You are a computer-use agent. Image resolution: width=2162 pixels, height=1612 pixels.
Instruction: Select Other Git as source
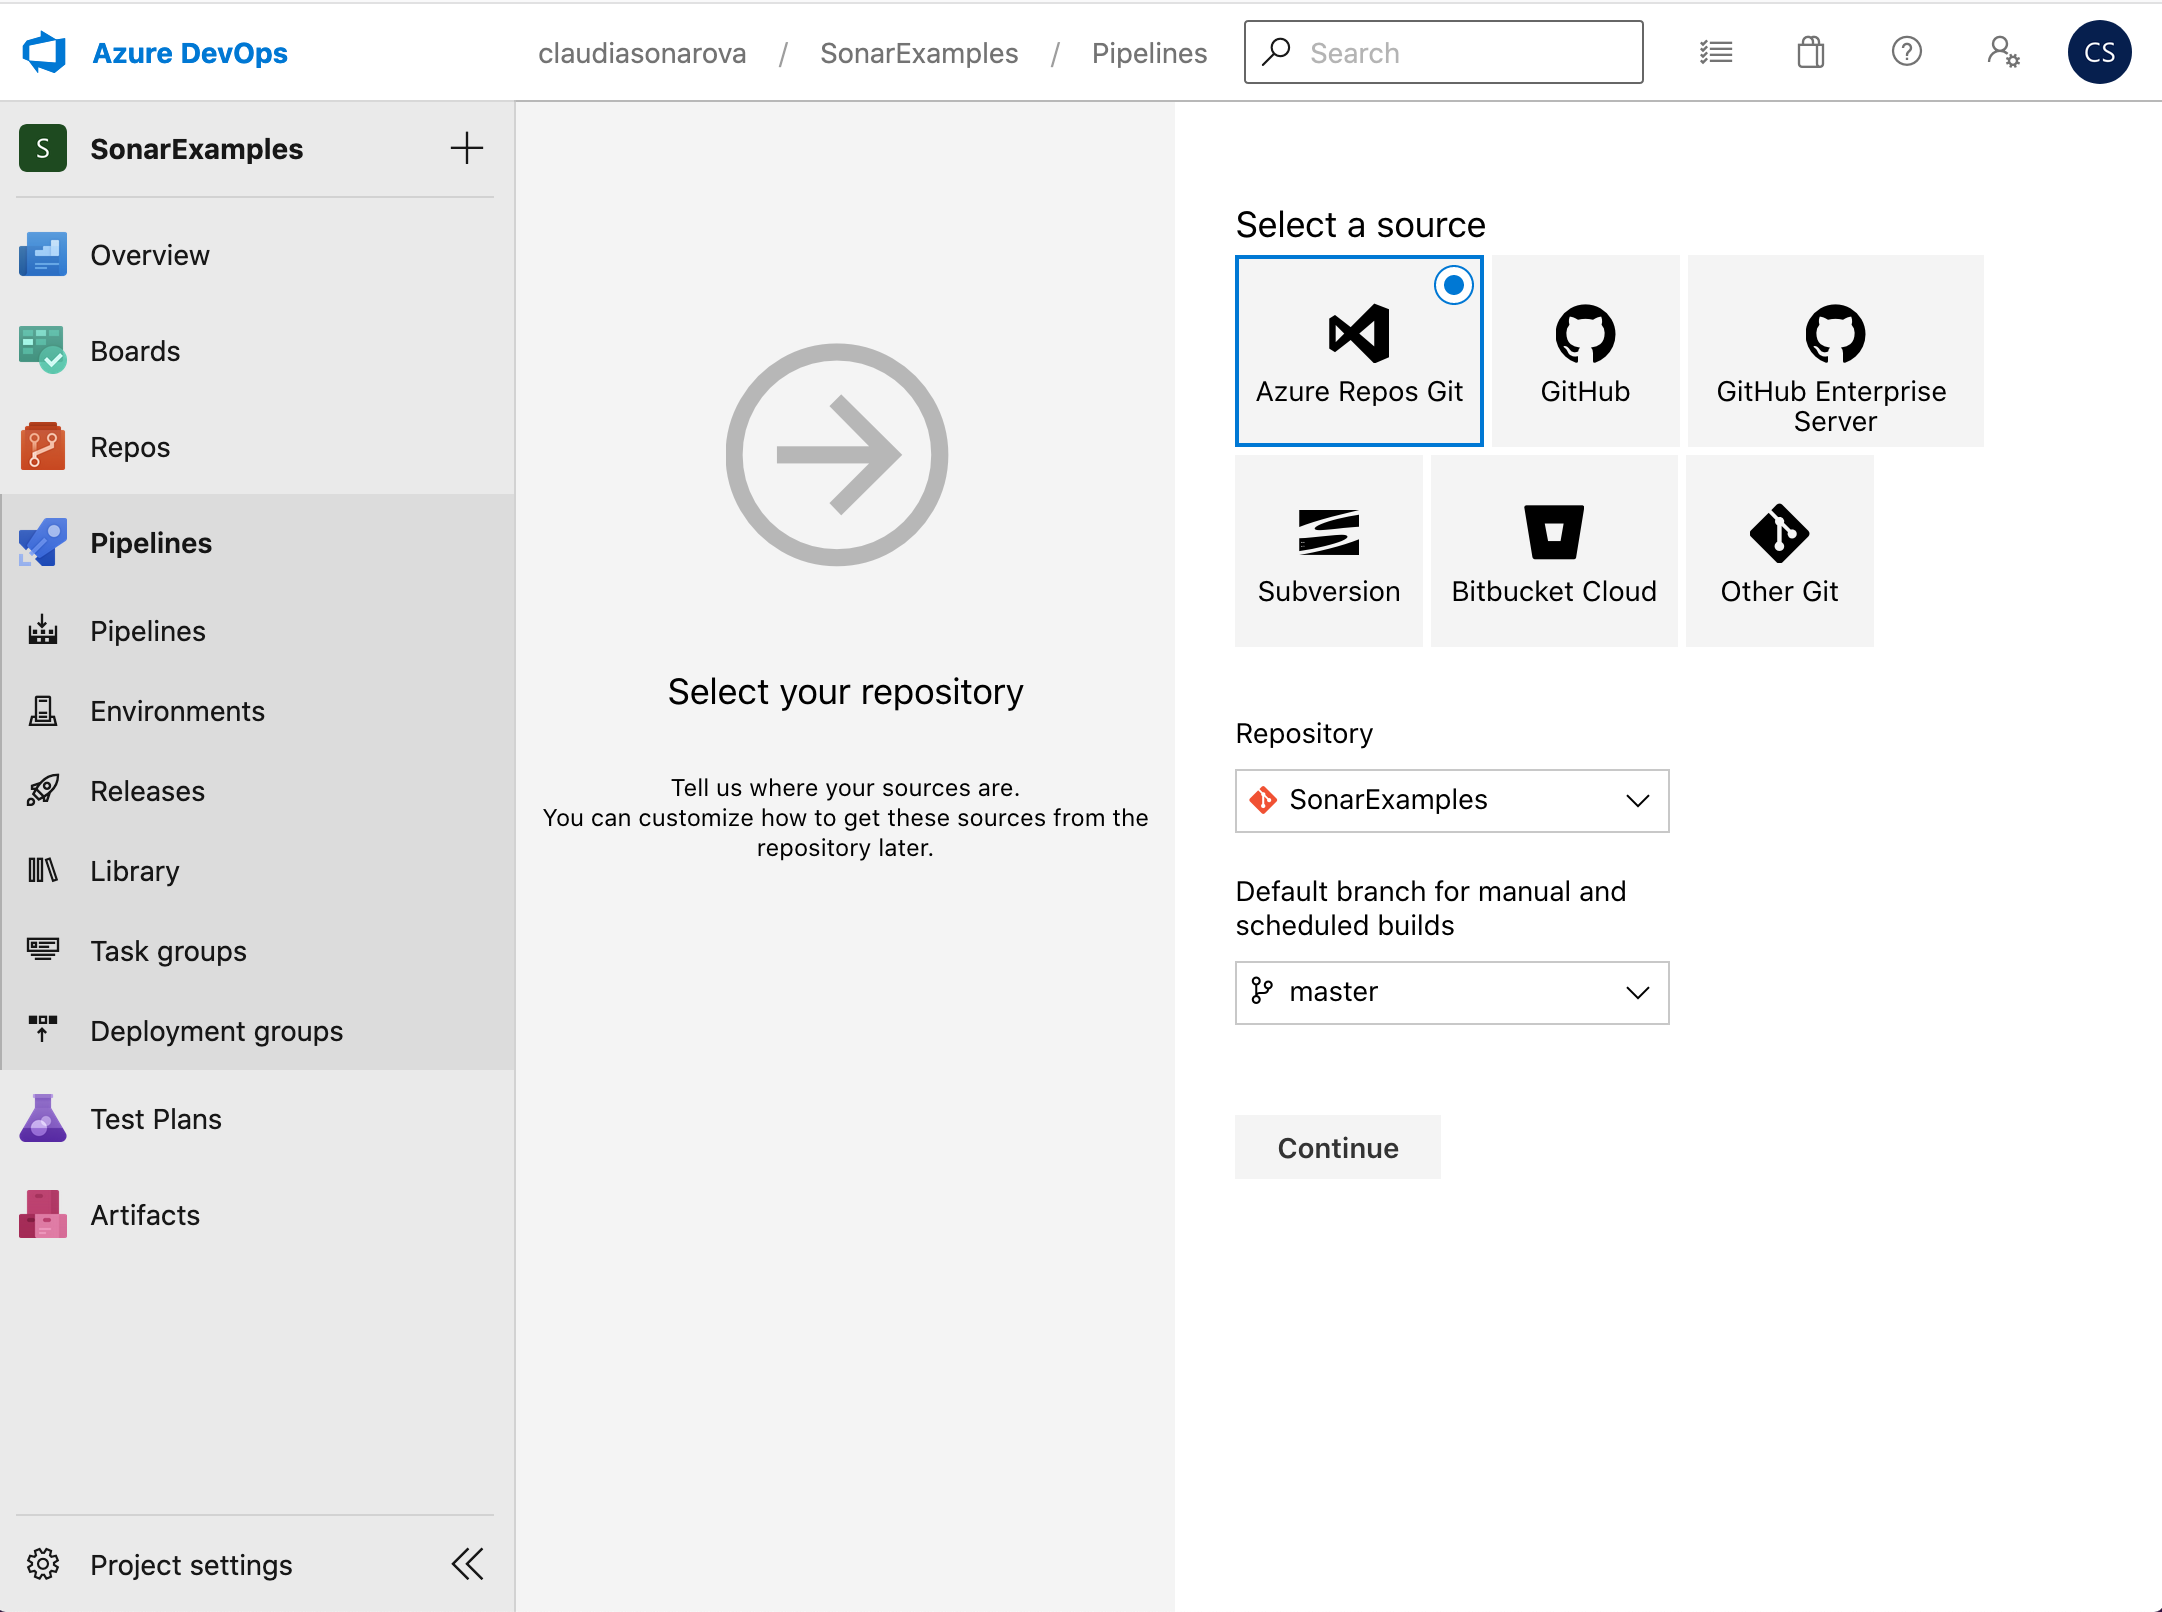click(1781, 552)
